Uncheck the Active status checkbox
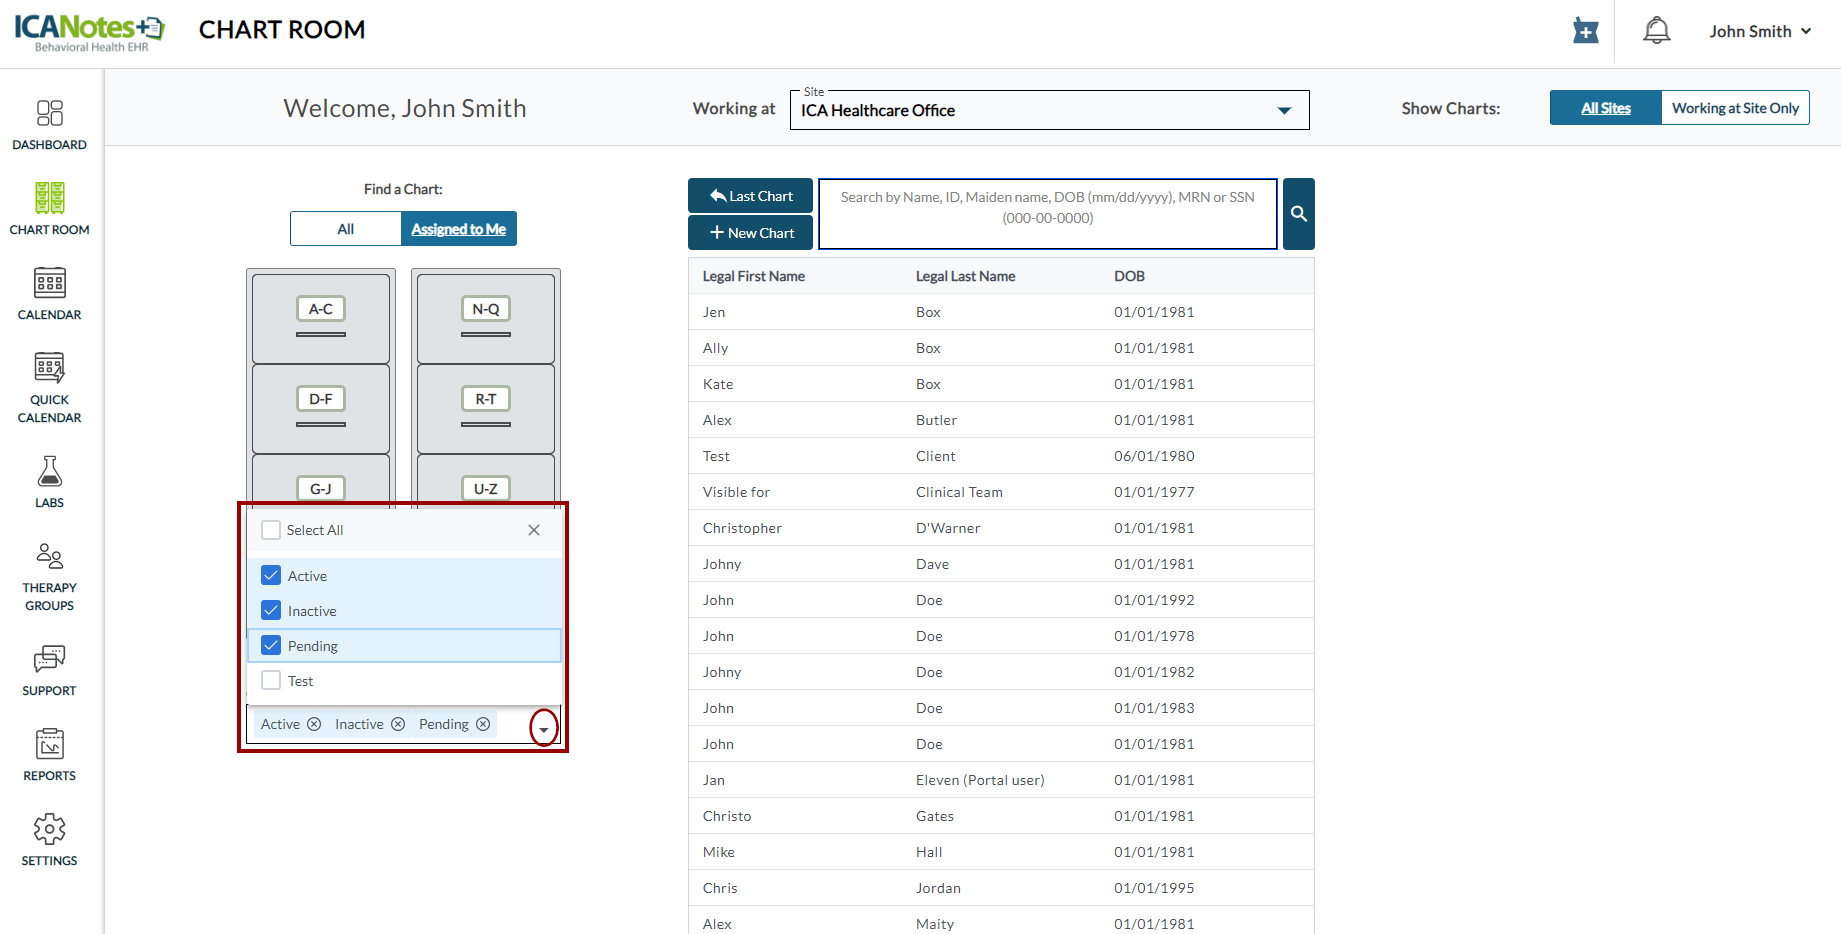The height and width of the screenshot is (934, 1841). tap(271, 575)
